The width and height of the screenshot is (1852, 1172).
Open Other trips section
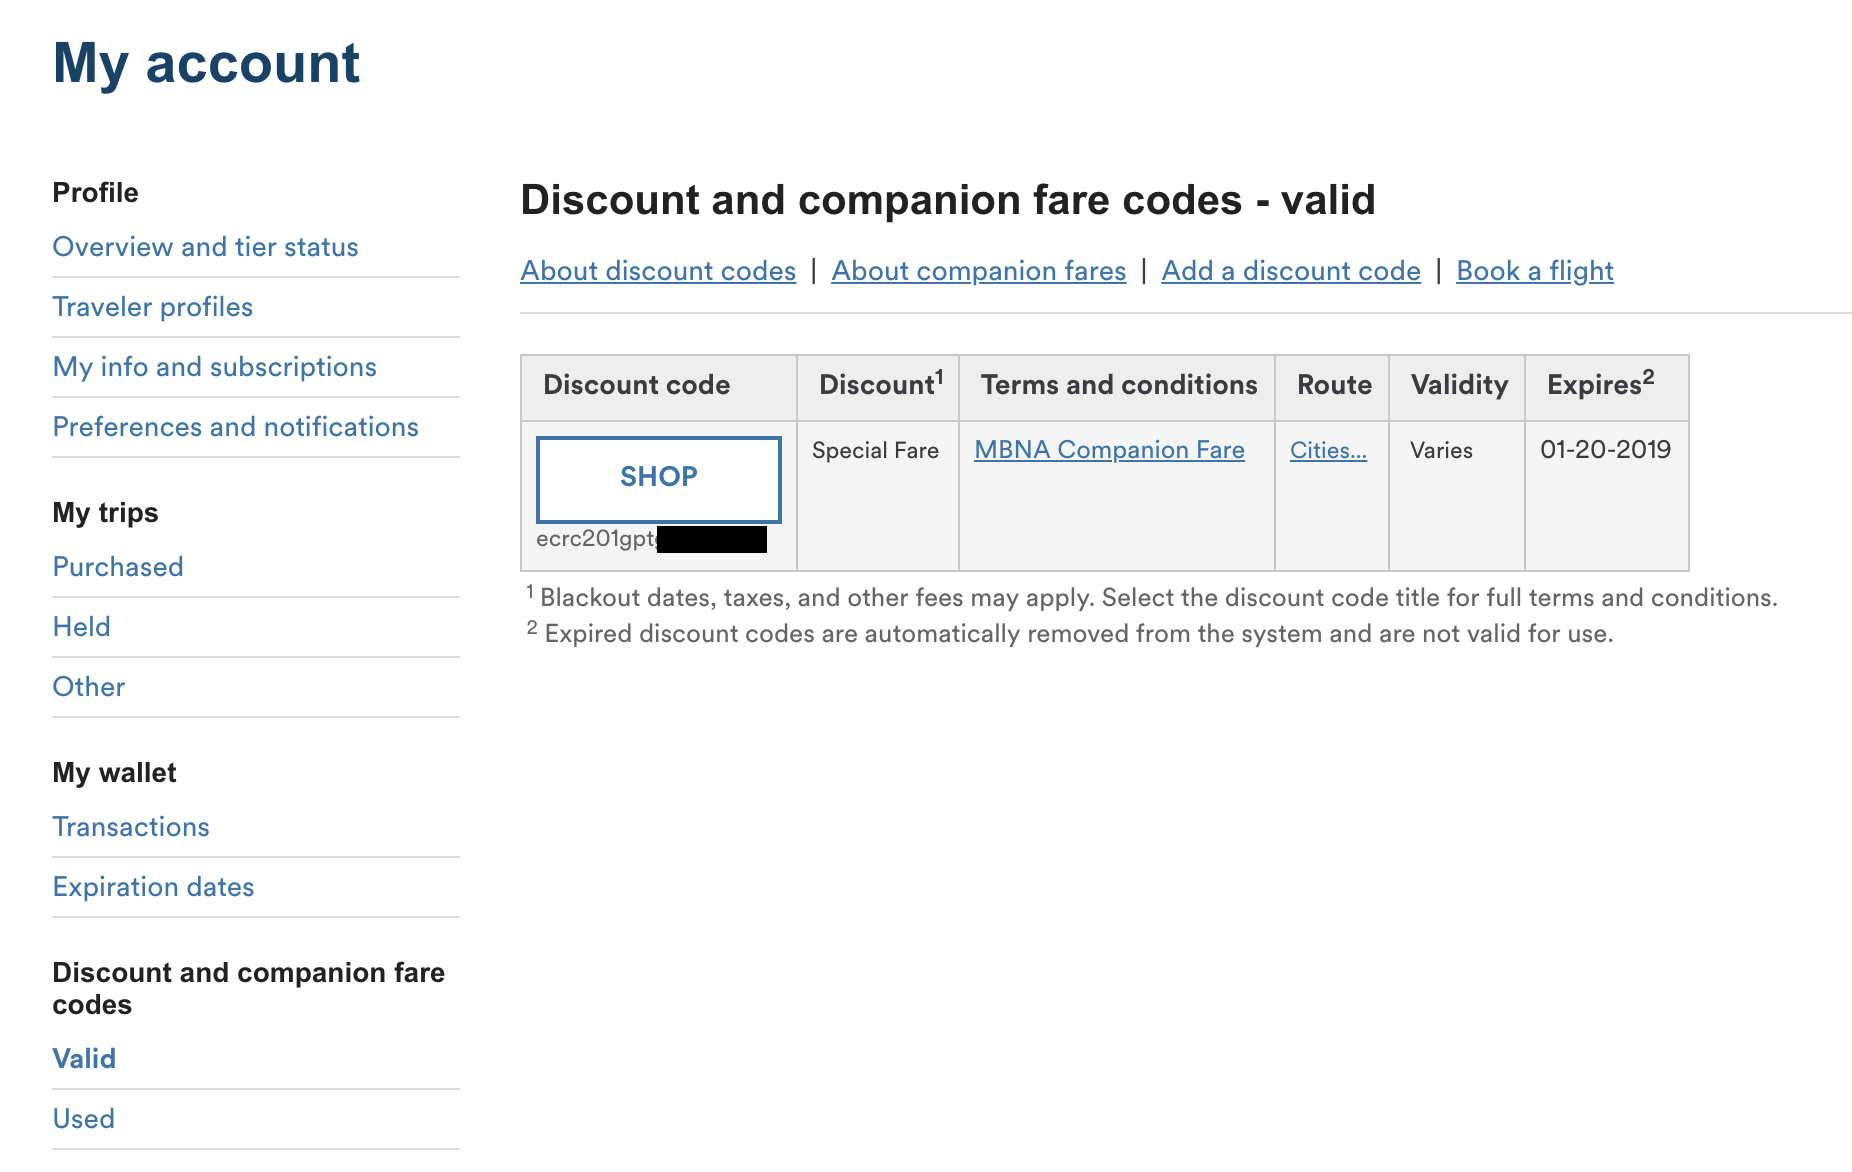pos(88,687)
